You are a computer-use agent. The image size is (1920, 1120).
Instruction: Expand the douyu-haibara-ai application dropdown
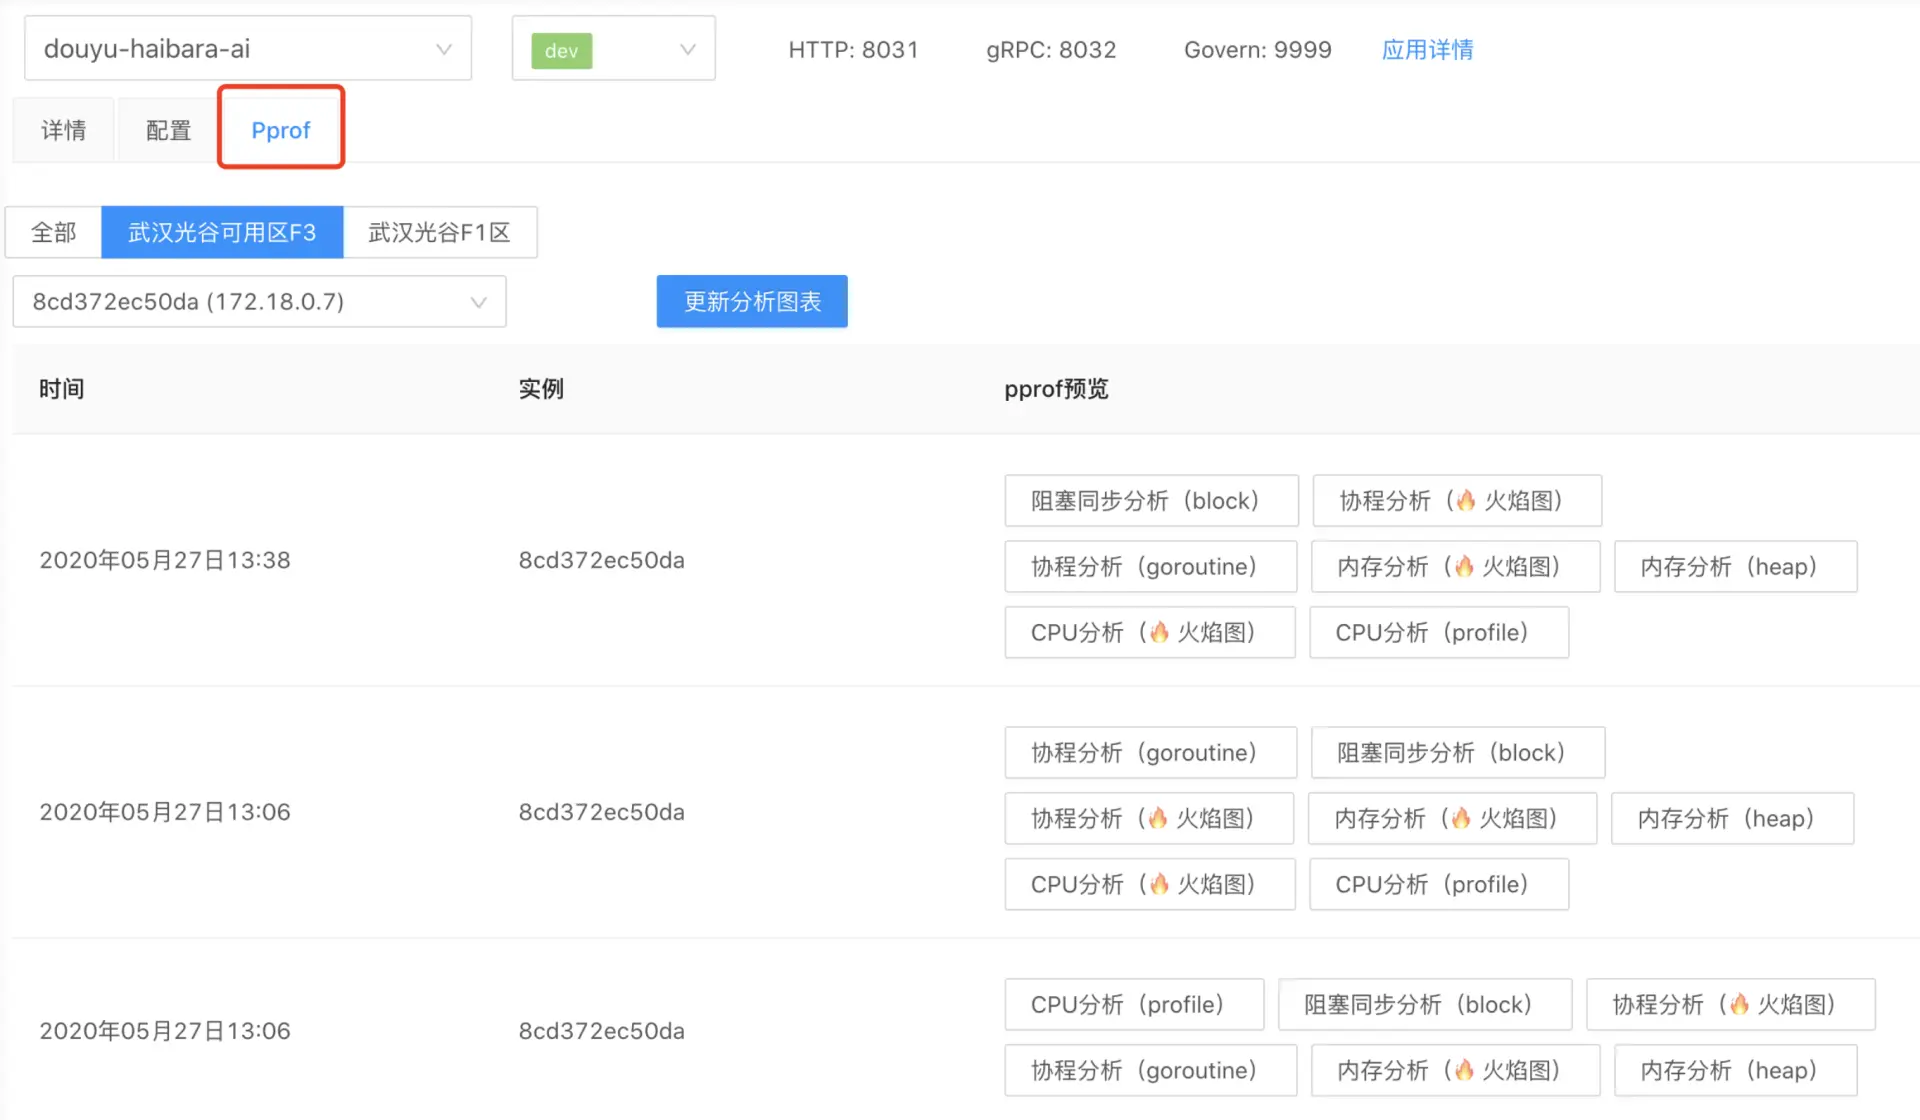pos(247,49)
